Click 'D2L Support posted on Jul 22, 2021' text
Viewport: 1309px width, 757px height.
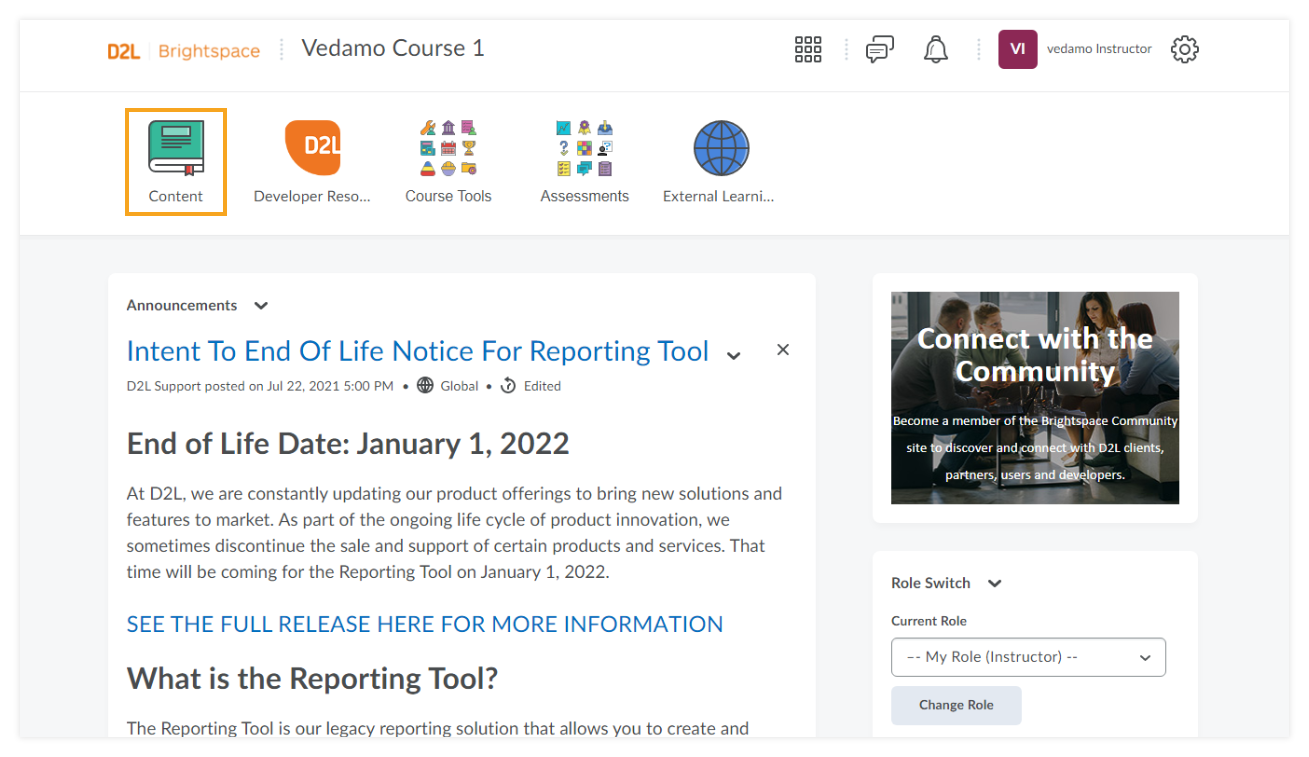[x=260, y=386]
